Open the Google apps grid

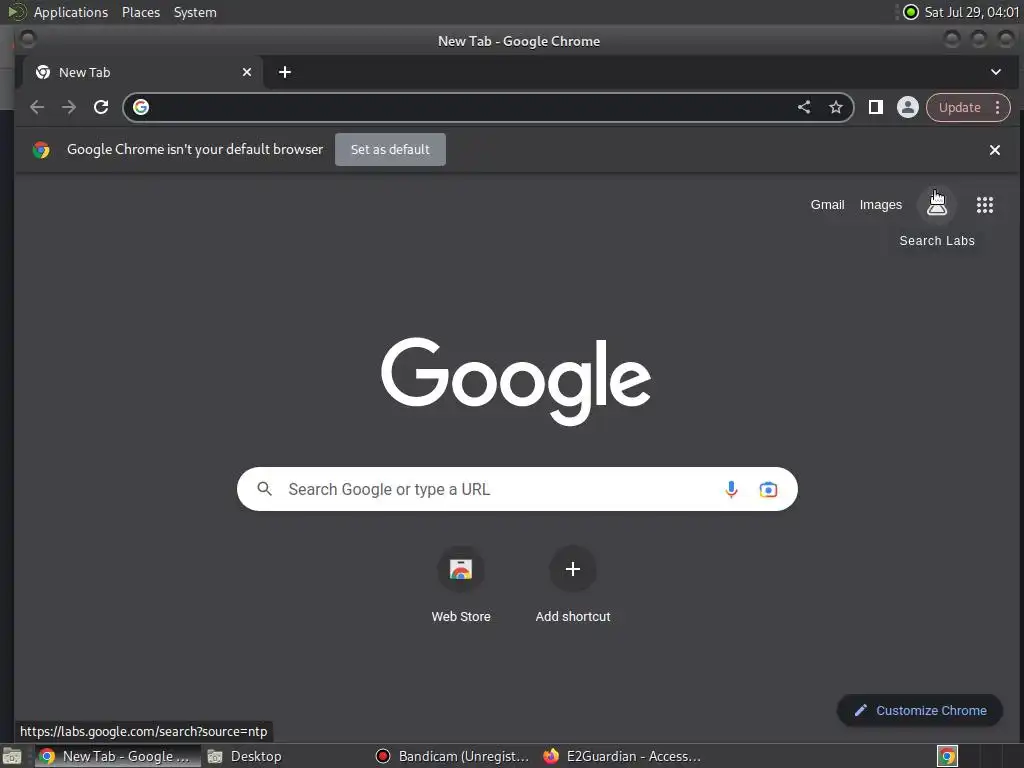(x=985, y=205)
